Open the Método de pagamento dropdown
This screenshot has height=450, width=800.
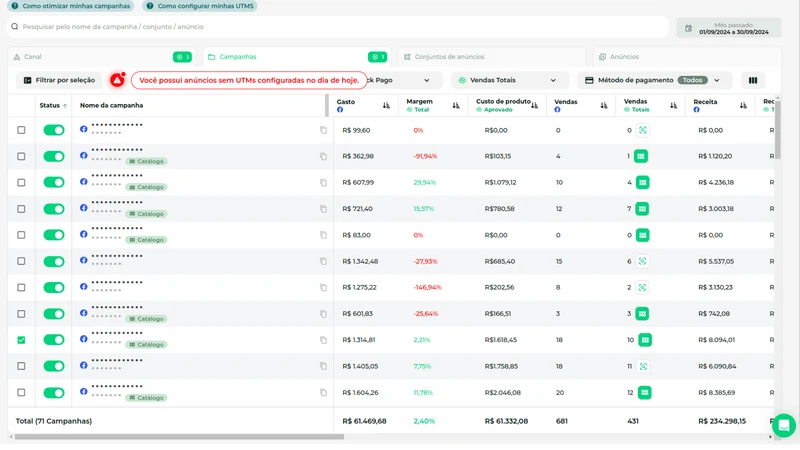(655, 80)
